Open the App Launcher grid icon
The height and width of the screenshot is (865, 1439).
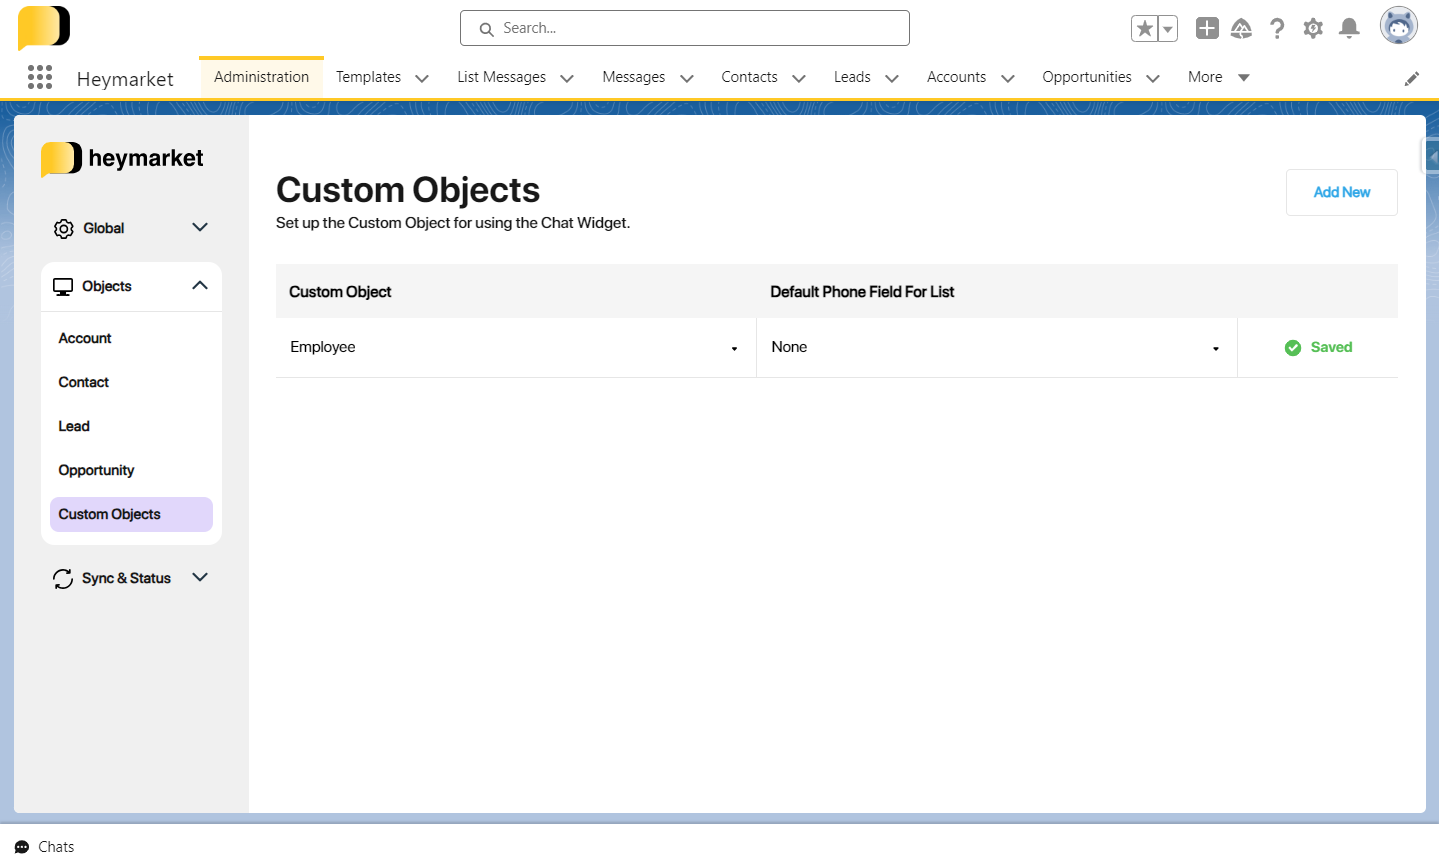click(x=40, y=77)
